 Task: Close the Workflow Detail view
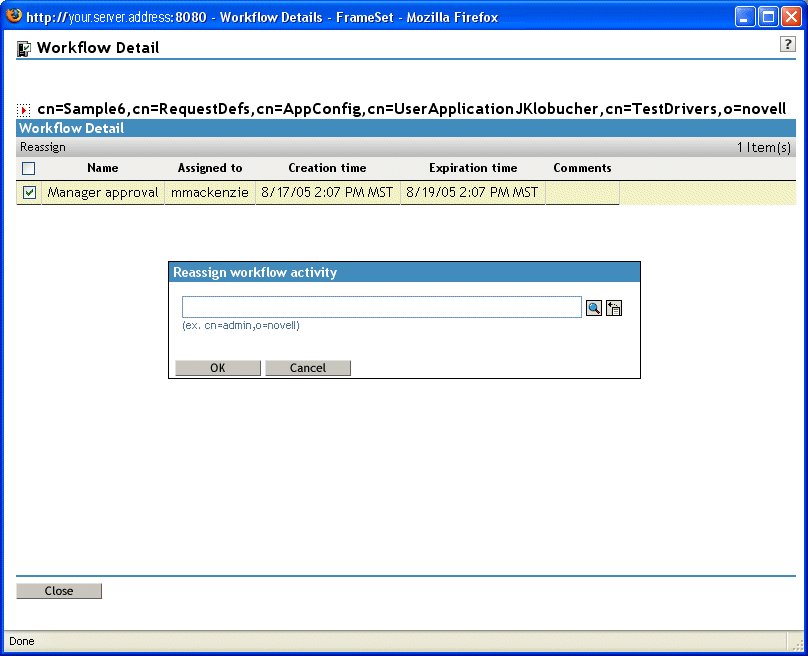click(x=58, y=590)
